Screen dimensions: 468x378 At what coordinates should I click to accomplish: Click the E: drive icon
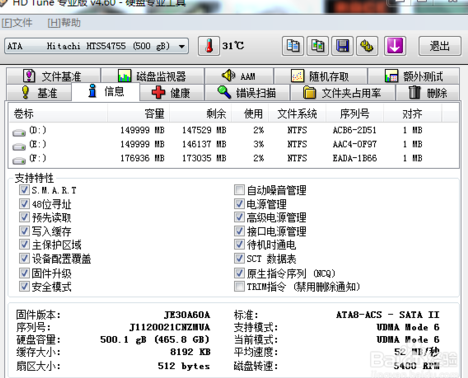19,146
